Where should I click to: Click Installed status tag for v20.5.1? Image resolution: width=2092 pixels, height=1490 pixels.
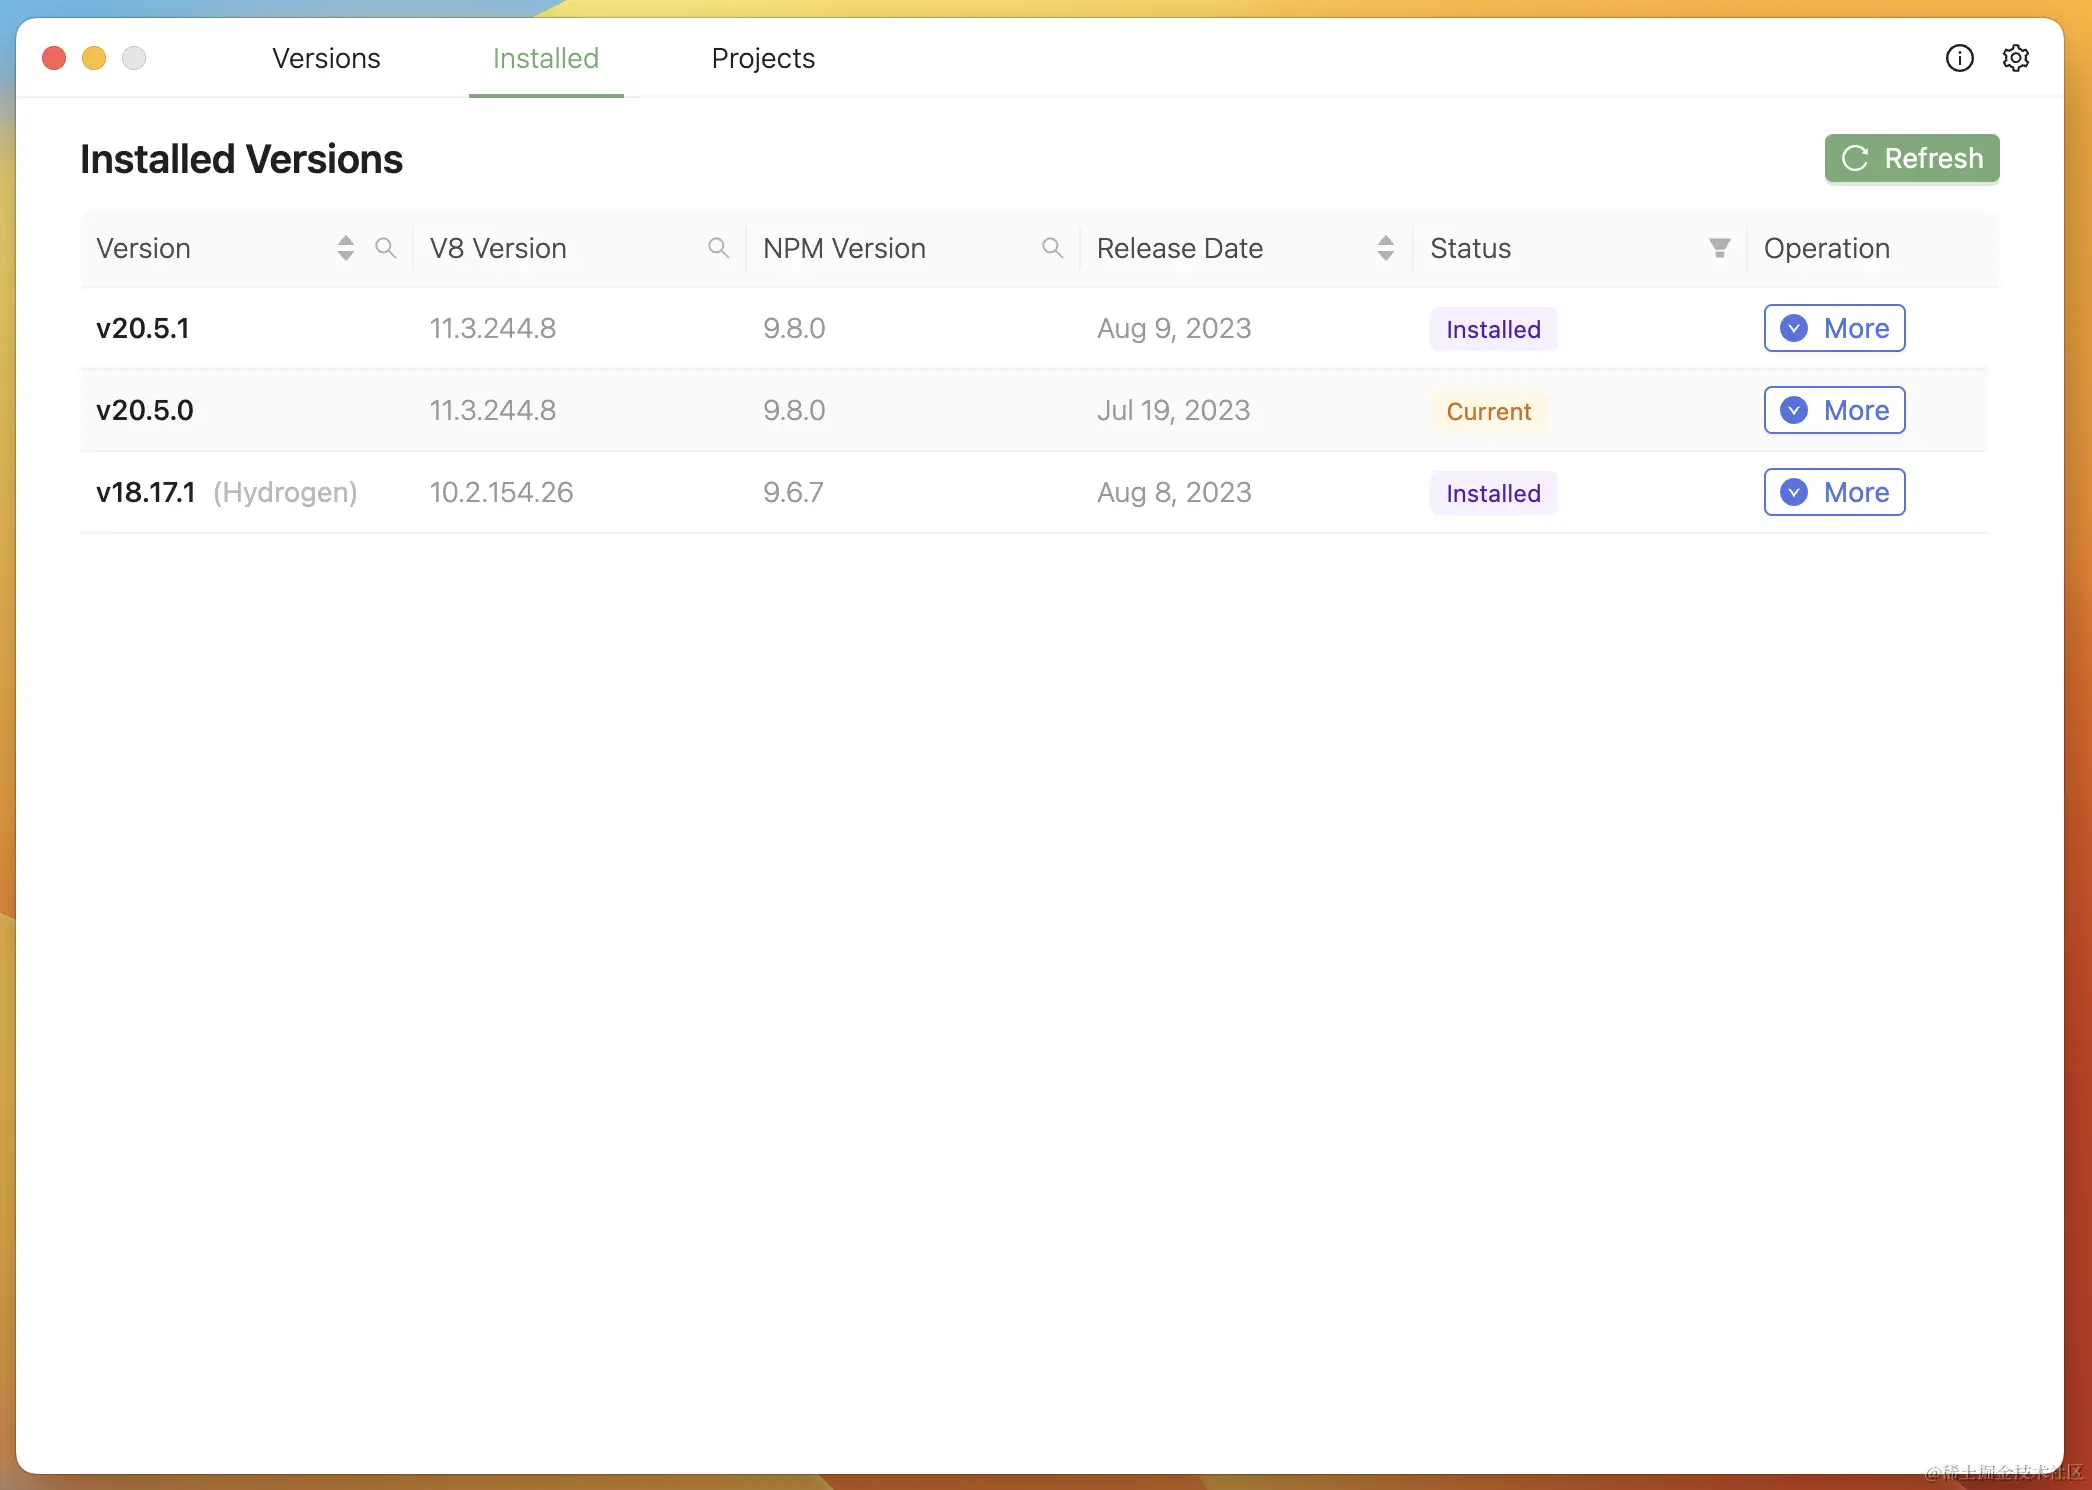click(x=1493, y=329)
